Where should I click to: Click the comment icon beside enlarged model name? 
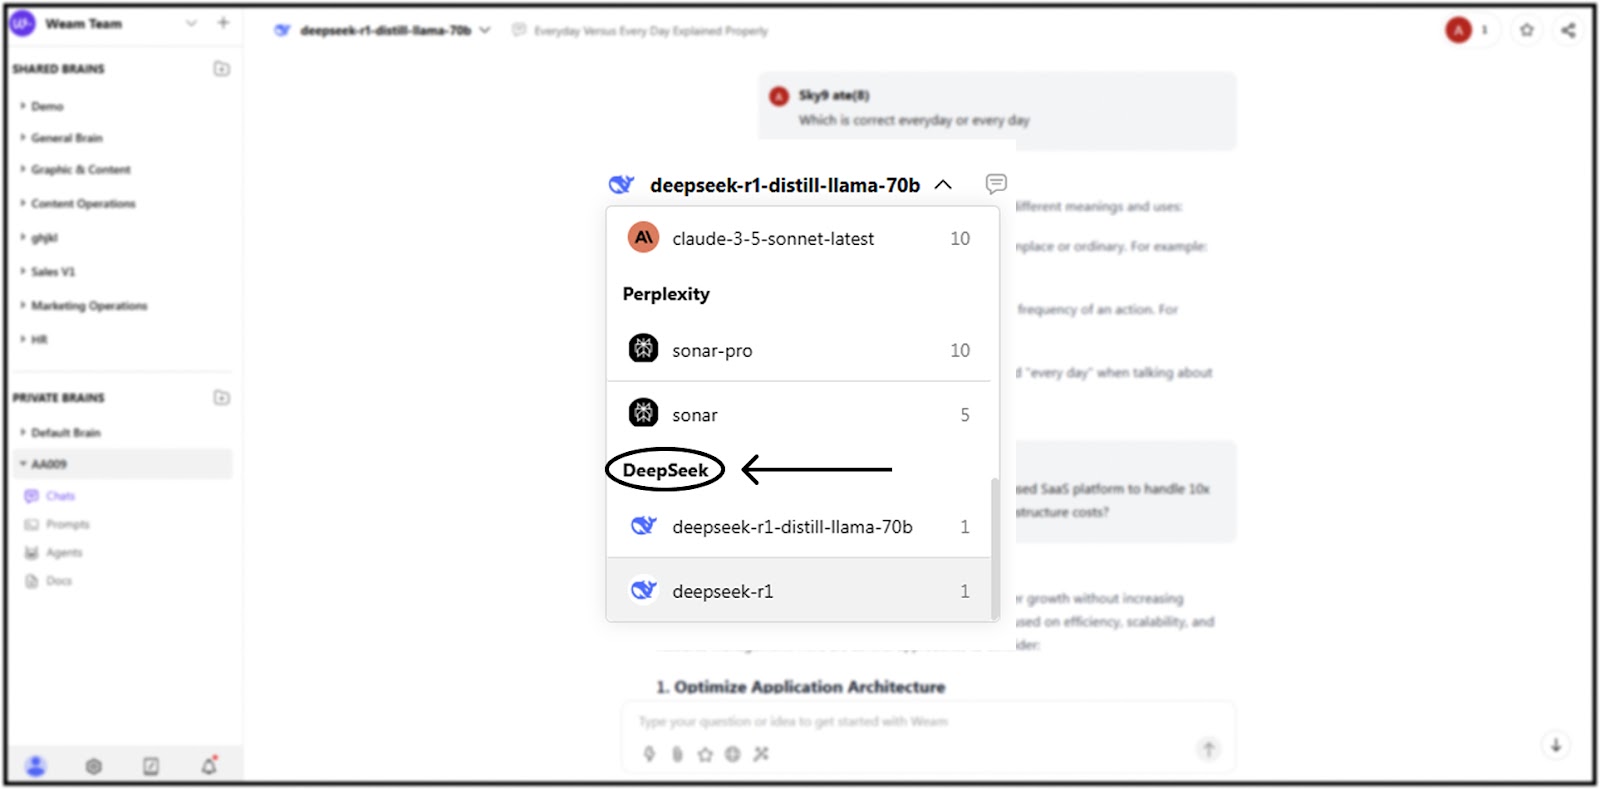(996, 183)
